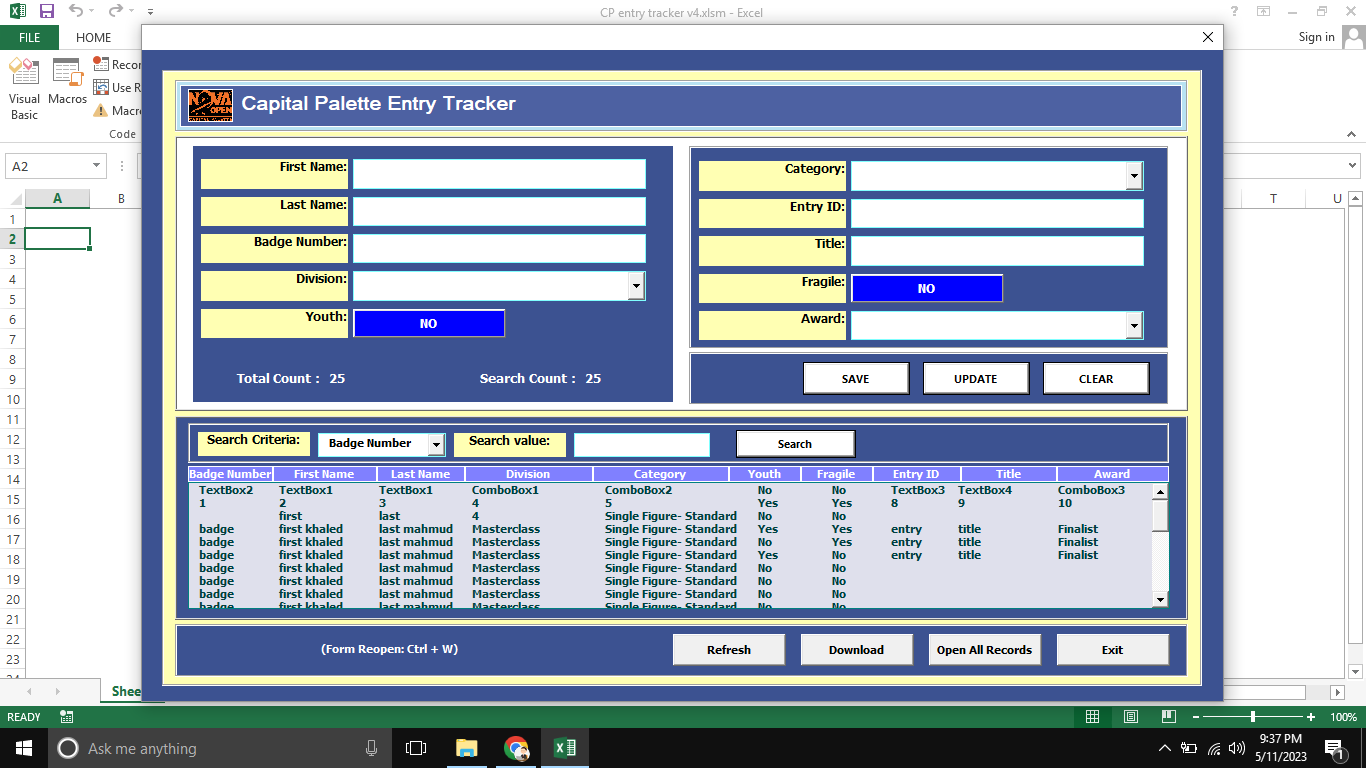Switch to the HOME ribbon tab
This screenshot has height=768, width=1366.
click(x=94, y=37)
